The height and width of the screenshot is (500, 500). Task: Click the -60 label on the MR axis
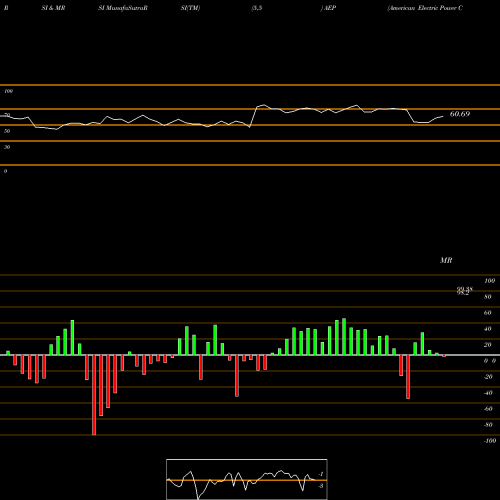coord(488,409)
